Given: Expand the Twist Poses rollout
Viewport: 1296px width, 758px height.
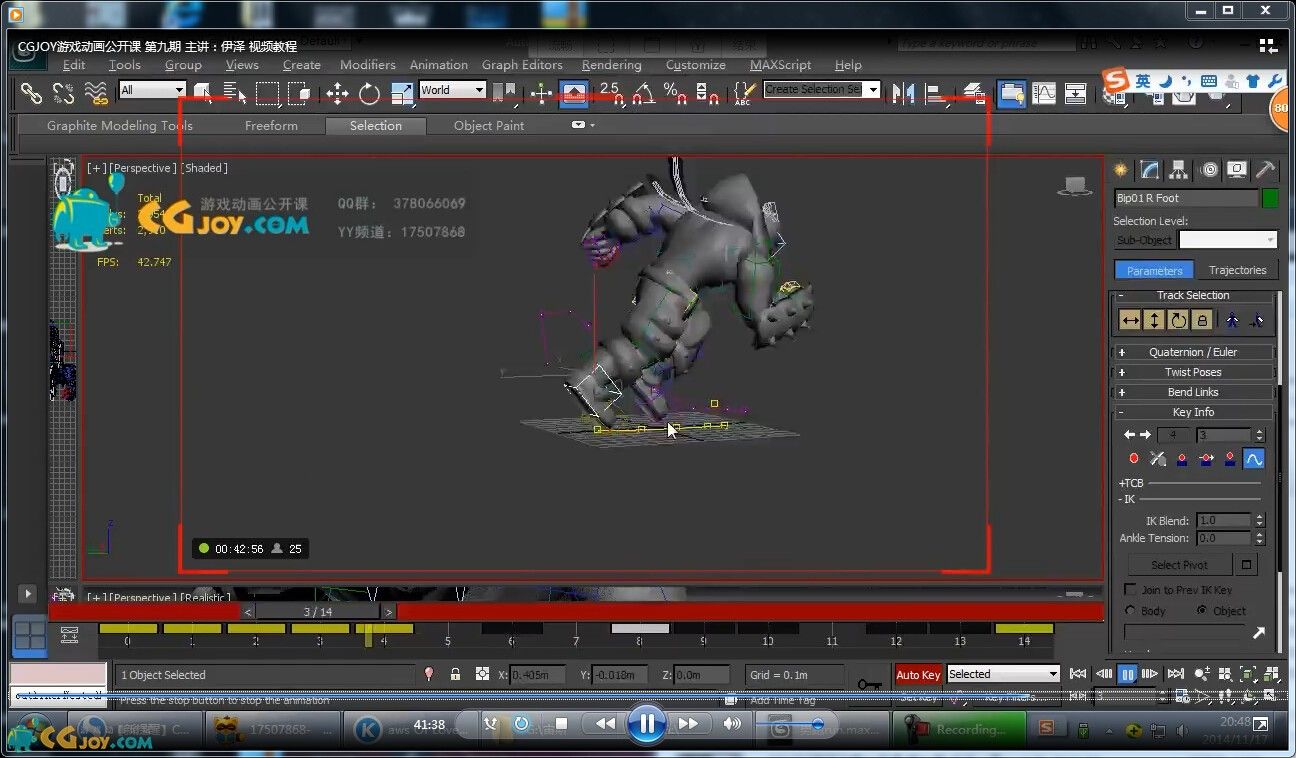Looking at the screenshot, I should pos(1193,372).
